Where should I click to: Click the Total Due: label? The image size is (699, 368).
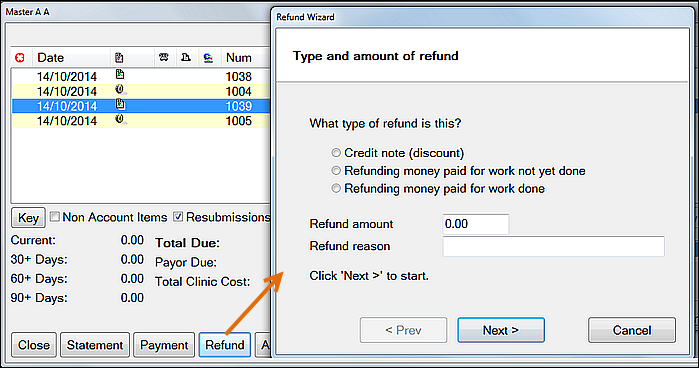(187, 243)
